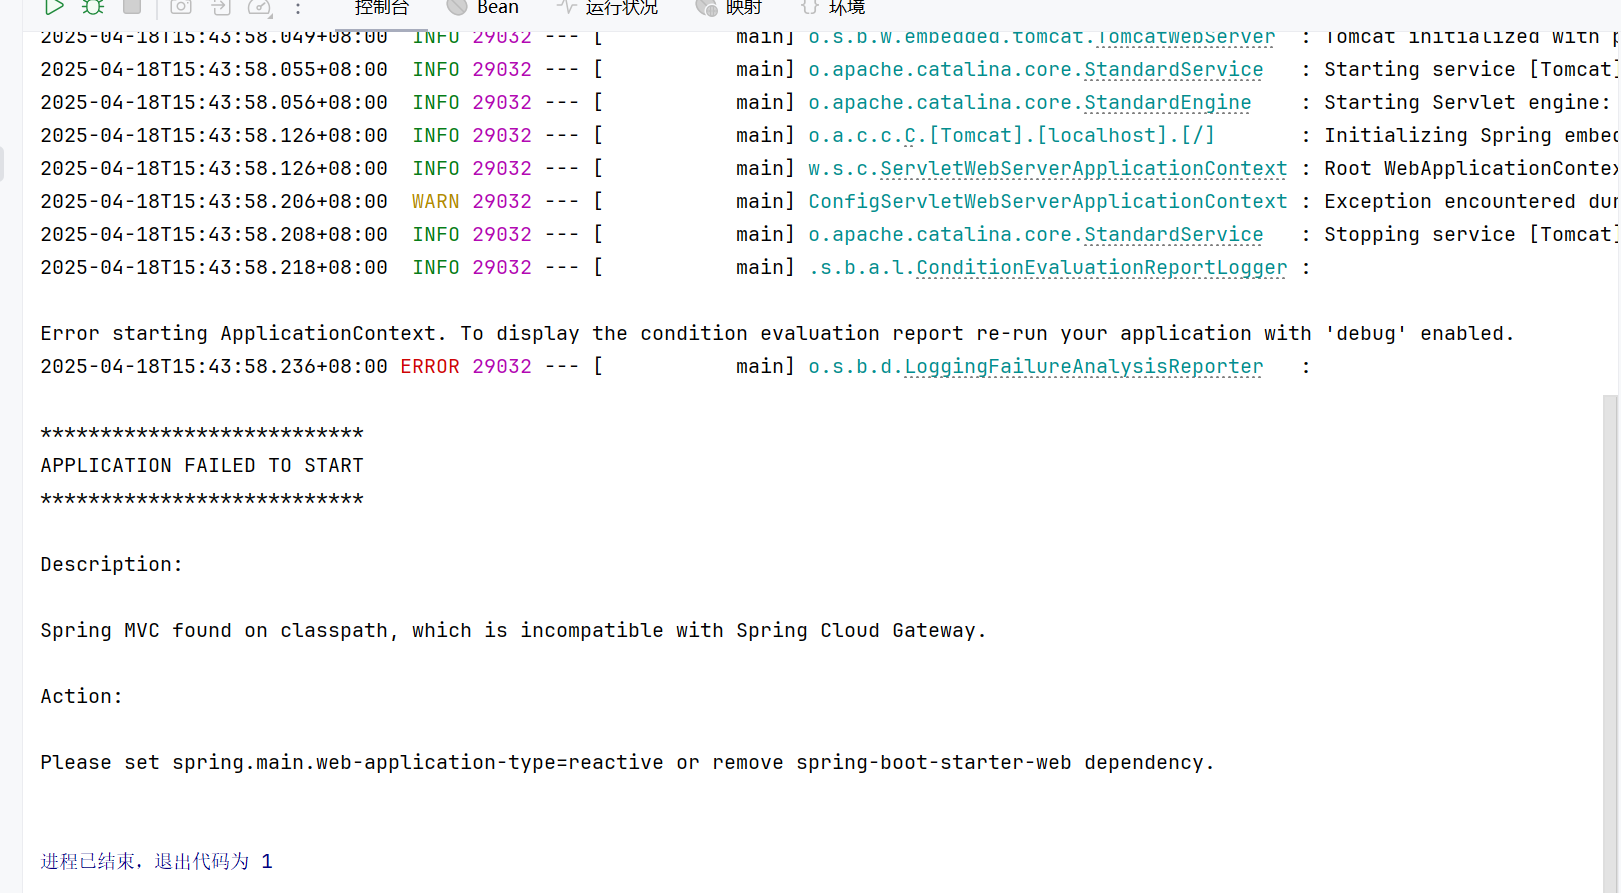Click the green Run icon
The height and width of the screenshot is (893, 1621).
point(54,7)
